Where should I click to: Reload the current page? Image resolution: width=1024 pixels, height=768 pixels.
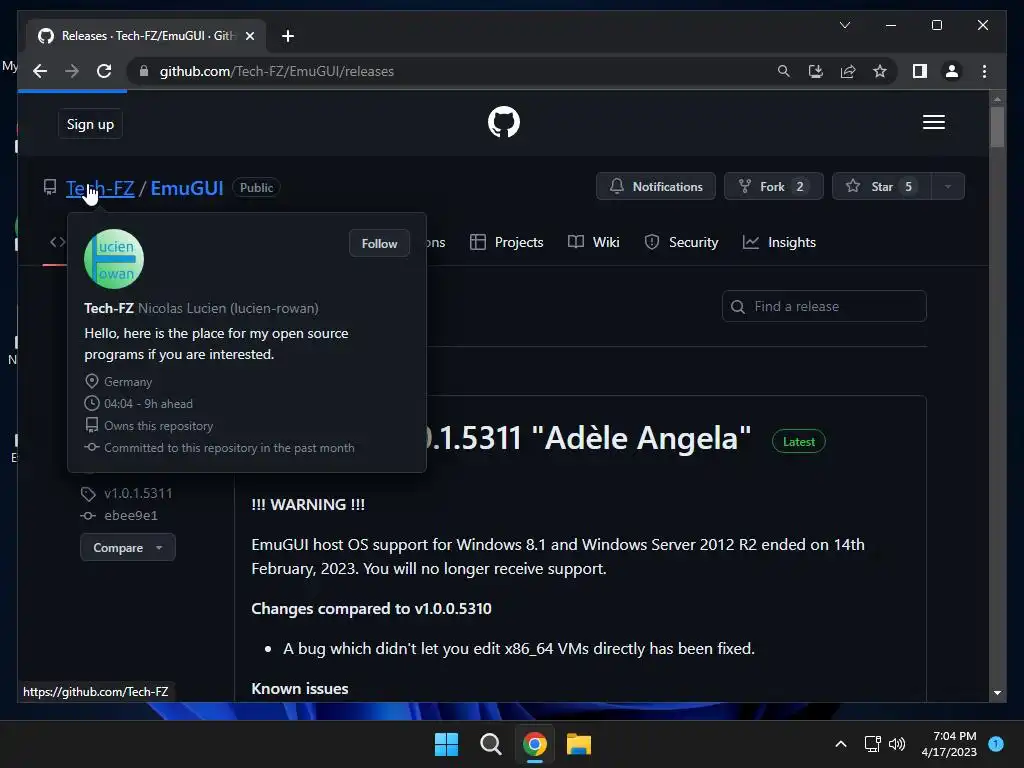pyautogui.click(x=104, y=71)
